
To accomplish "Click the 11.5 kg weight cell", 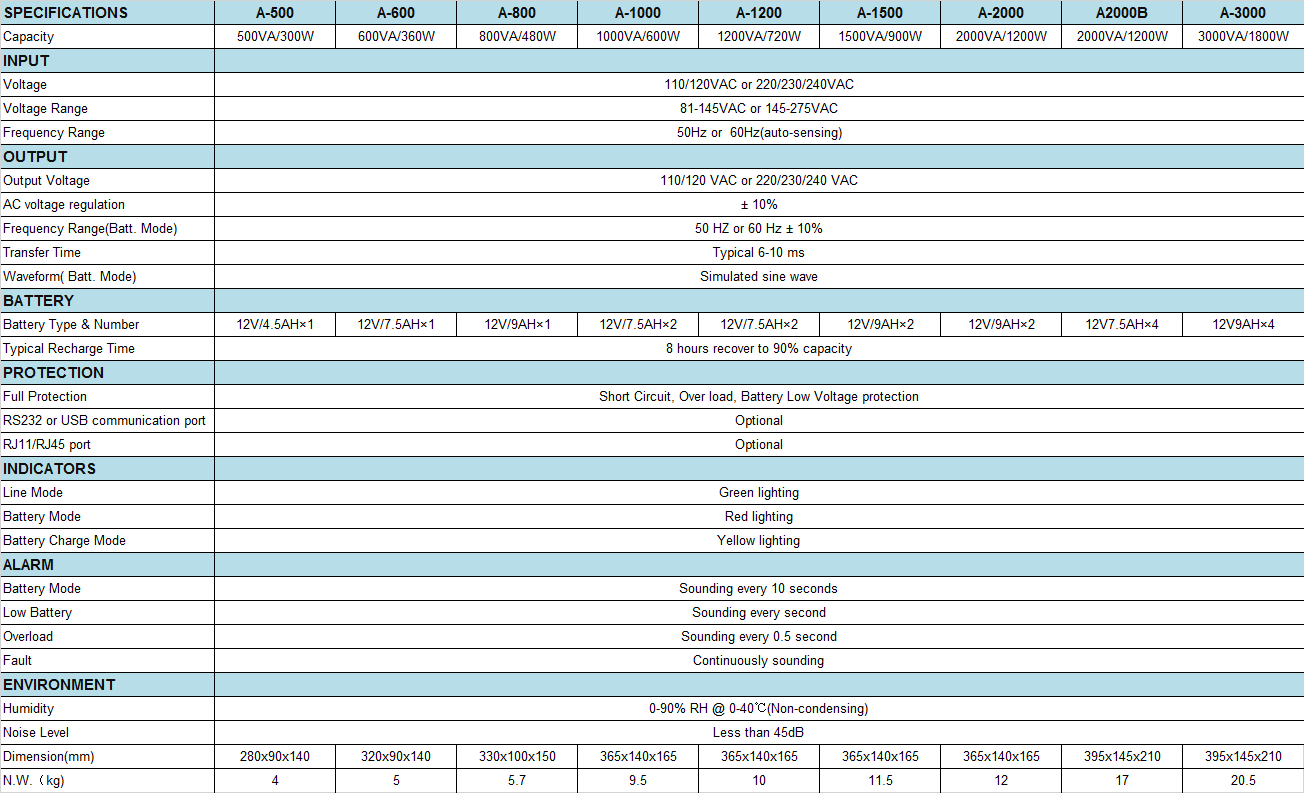I will pyautogui.click(x=880, y=781).
